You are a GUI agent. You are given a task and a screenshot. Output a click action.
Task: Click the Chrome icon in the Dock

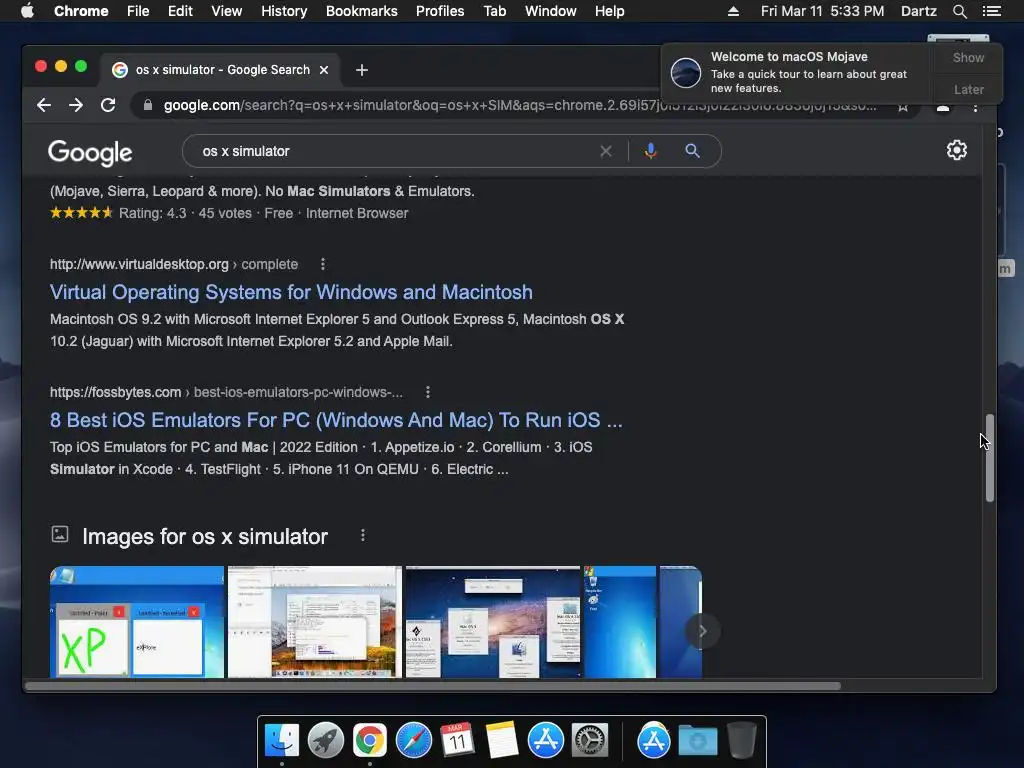(x=370, y=741)
